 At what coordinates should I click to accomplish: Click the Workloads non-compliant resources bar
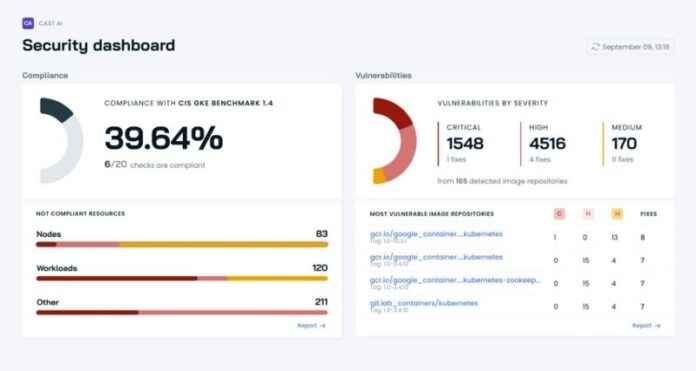click(182, 279)
